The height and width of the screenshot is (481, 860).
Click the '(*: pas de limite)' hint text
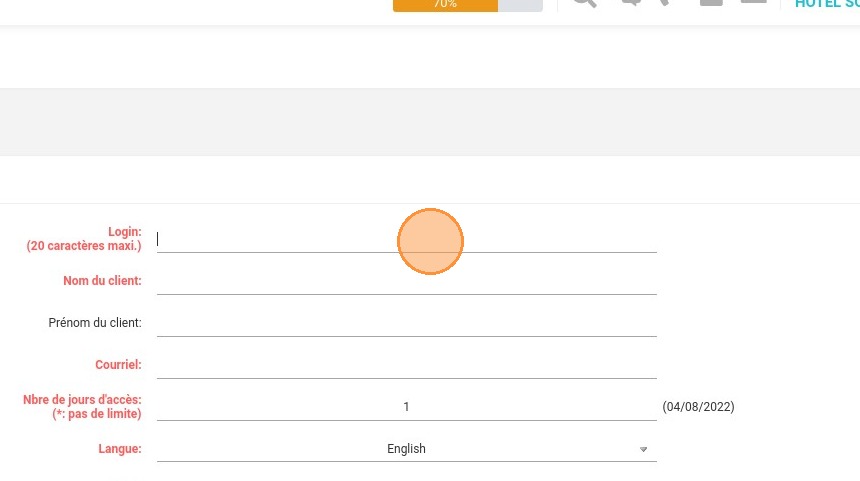tap(97, 414)
